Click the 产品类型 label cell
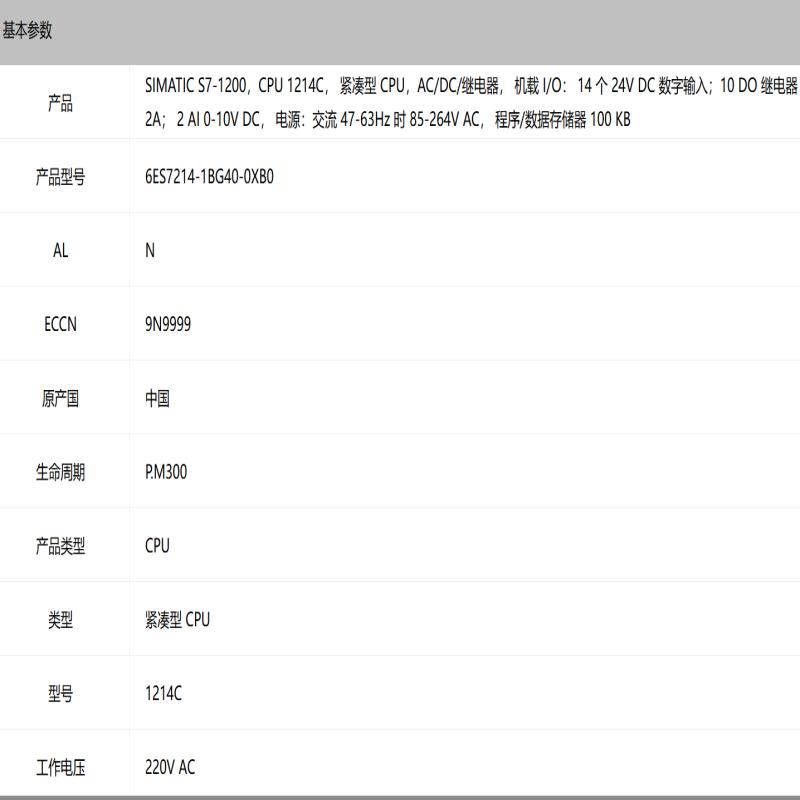The image size is (800, 800). (60, 546)
